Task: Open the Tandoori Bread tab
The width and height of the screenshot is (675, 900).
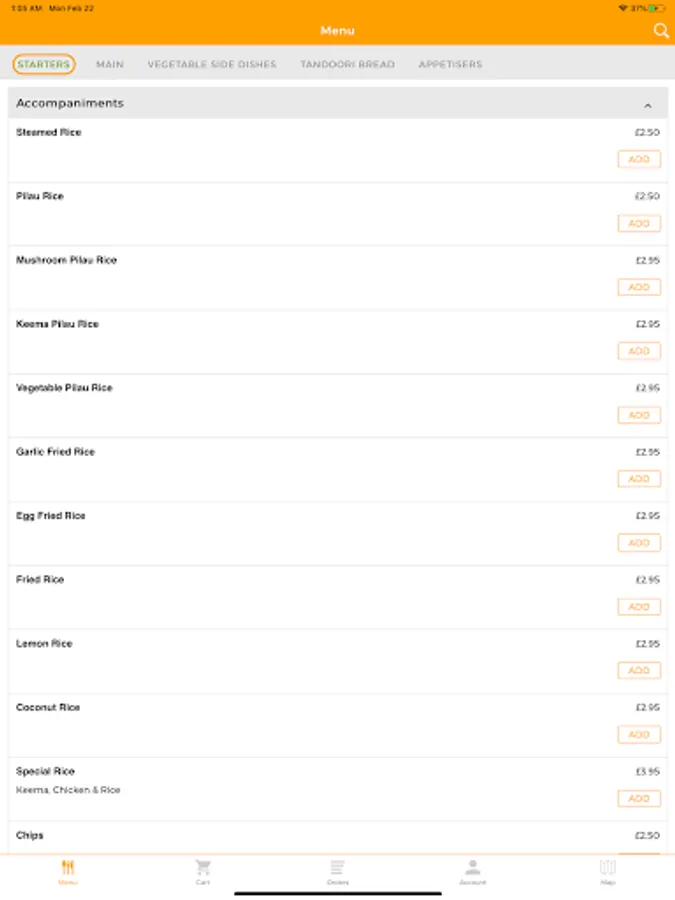Action: tap(347, 64)
